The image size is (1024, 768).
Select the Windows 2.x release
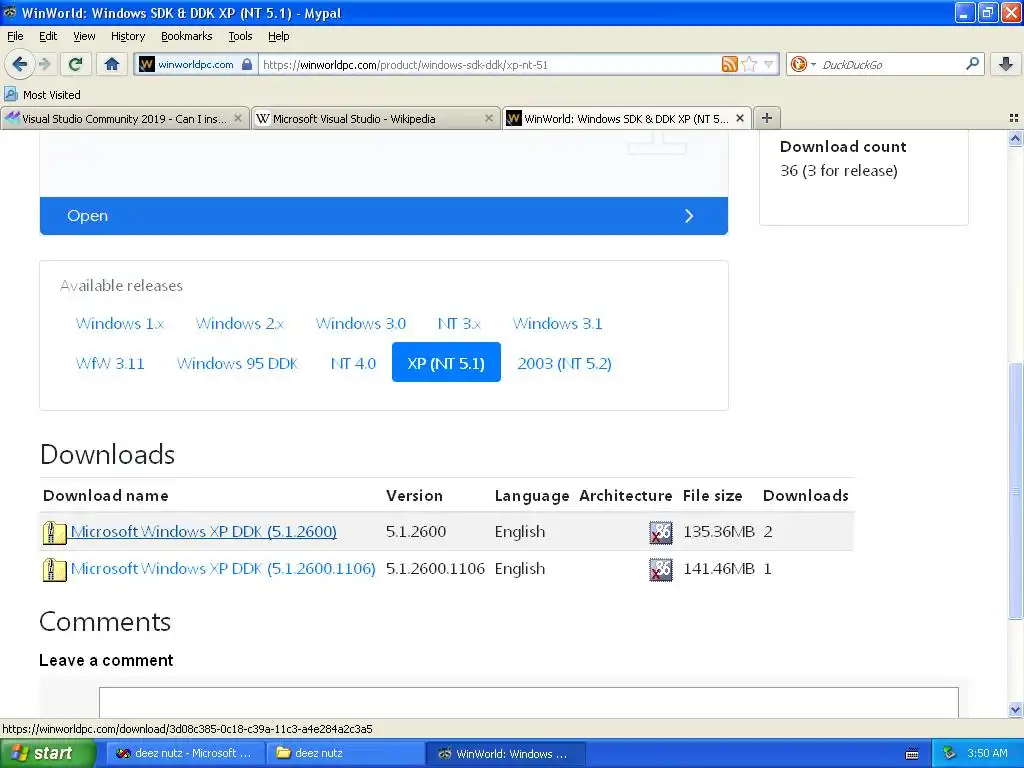pyautogui.click(x=240, y=323)
